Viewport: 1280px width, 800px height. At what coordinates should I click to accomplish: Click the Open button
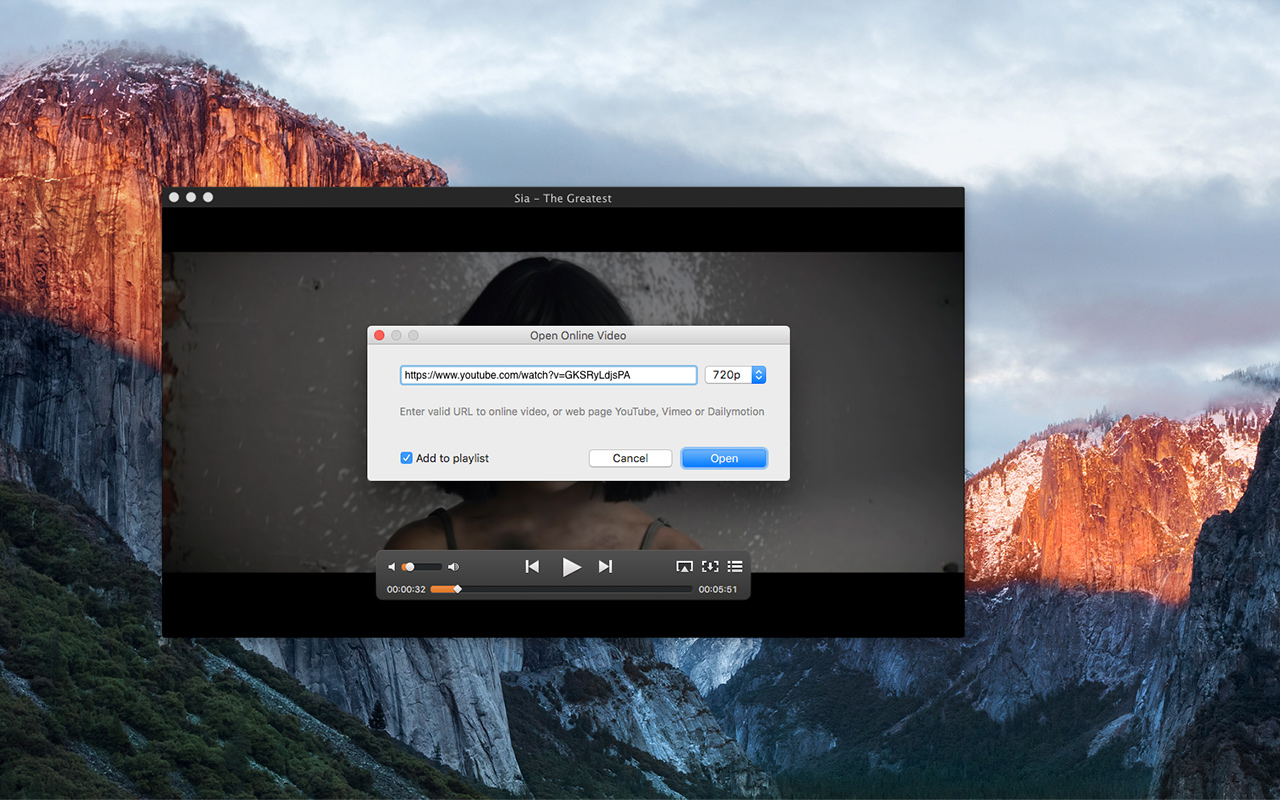point(724,458)
